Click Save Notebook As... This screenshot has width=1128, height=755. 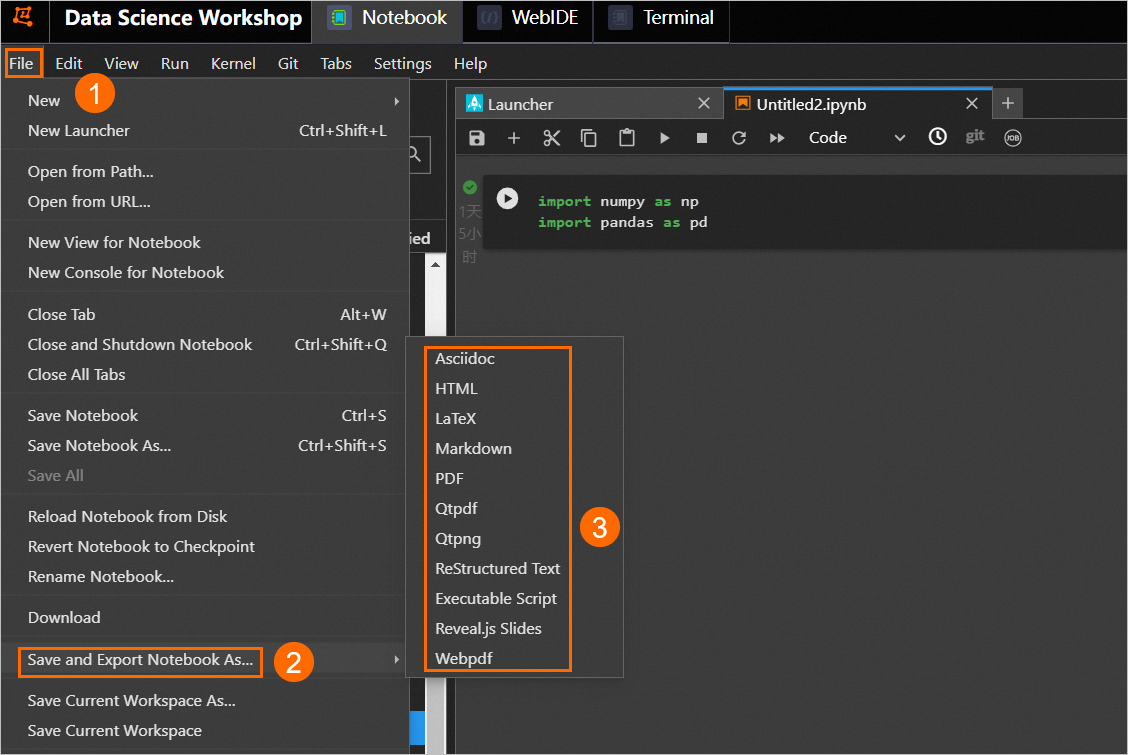pyautogui.click(x=205, y=446)
